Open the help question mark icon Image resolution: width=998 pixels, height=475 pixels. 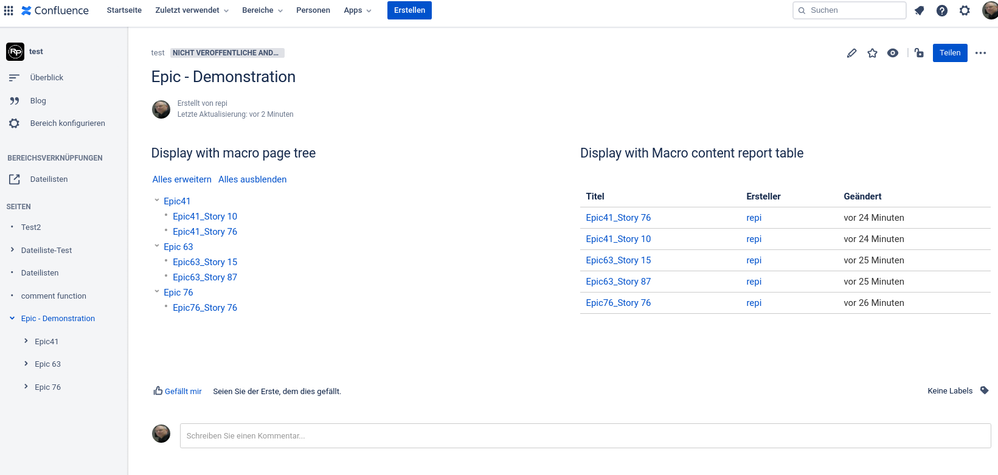[x=942, y=10]
